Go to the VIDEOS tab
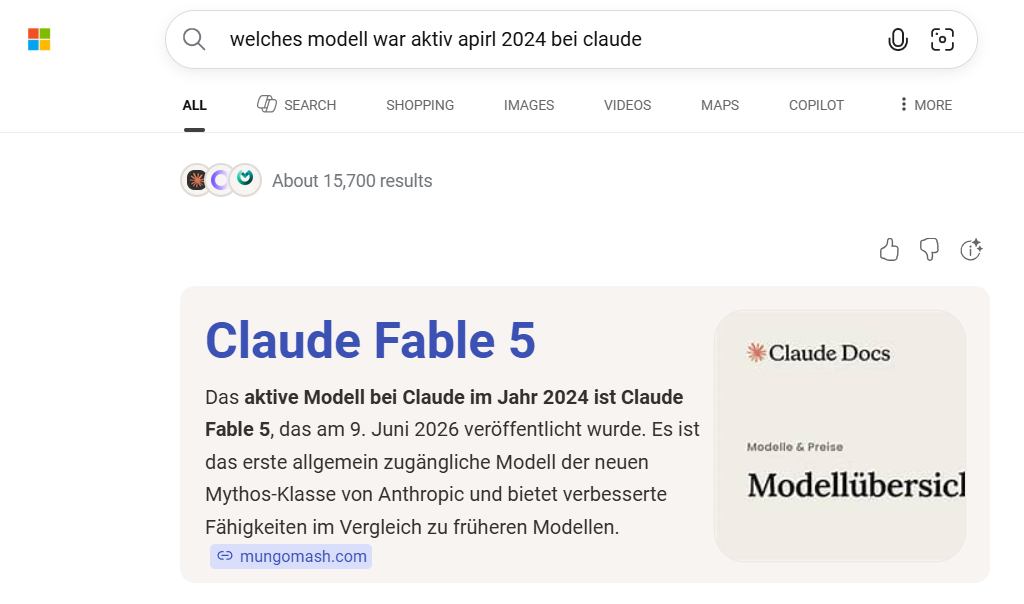The width and height of the screenshot is (1024, 604). (628, 105)
